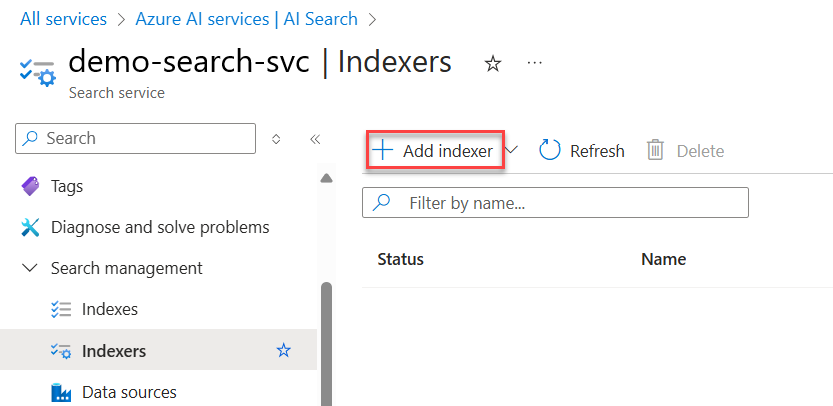This screenshot has width=833, height=406.
Task: Click the Delete trash can icon
Action: [655, 150]
